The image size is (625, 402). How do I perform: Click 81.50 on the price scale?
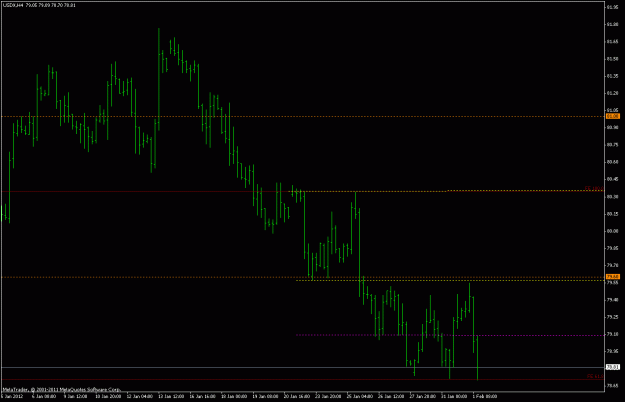point(613,59)
